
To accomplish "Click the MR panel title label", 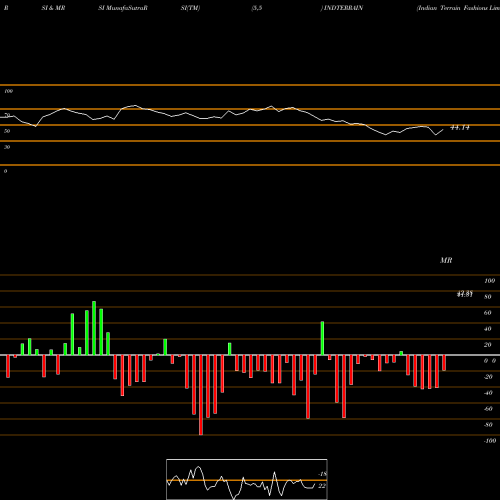I will coord(446,260).
